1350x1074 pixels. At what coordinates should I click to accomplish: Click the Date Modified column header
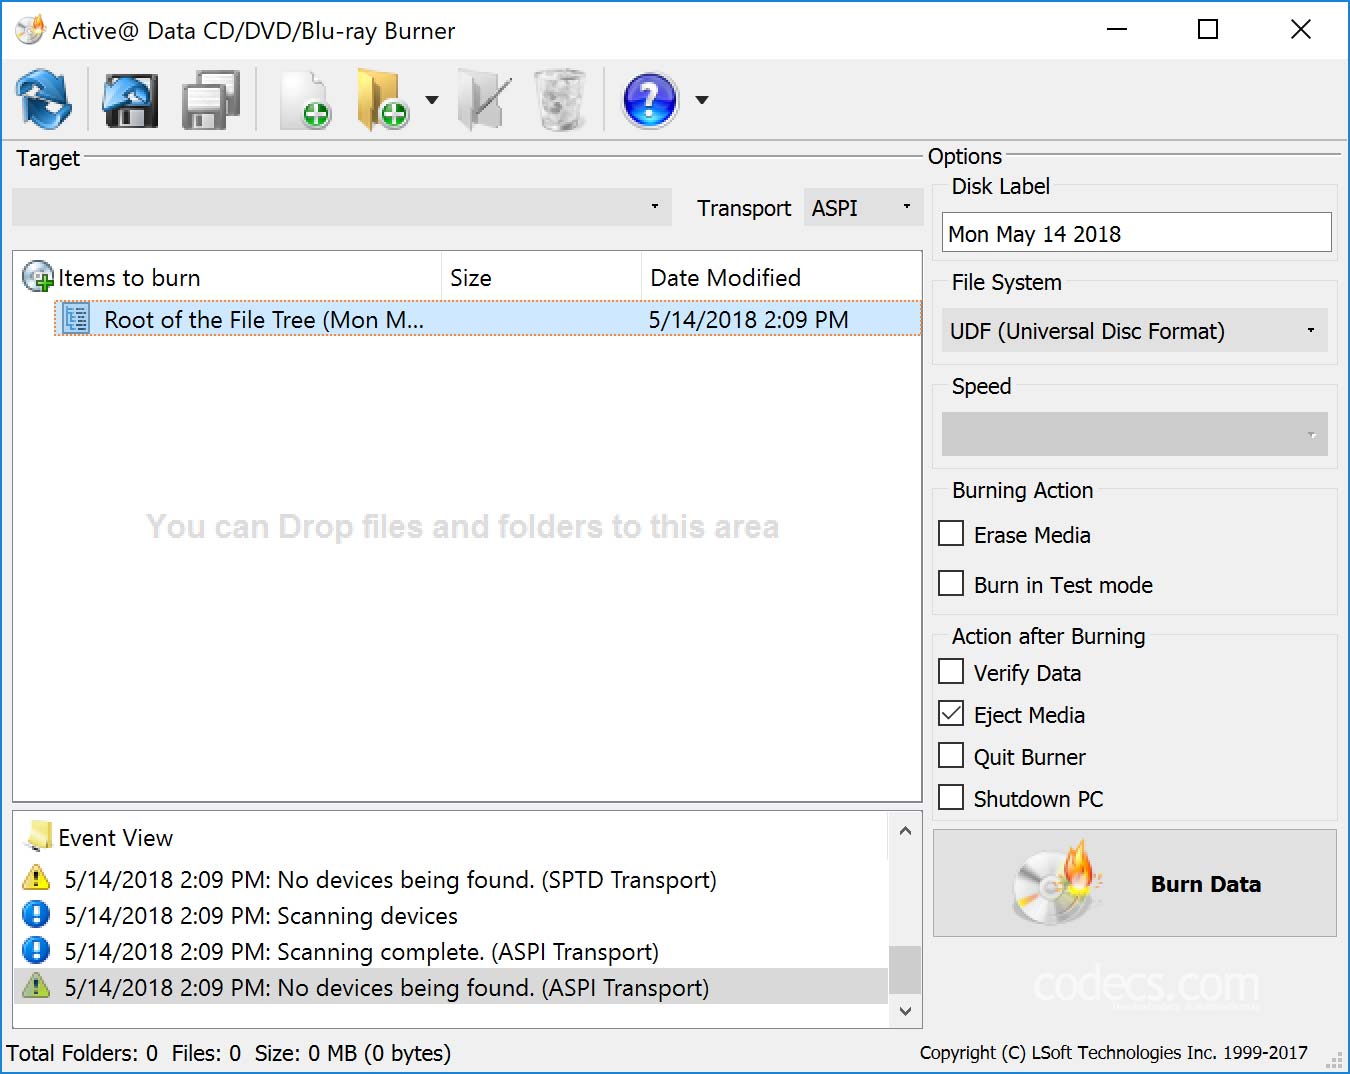click(781, 277)
